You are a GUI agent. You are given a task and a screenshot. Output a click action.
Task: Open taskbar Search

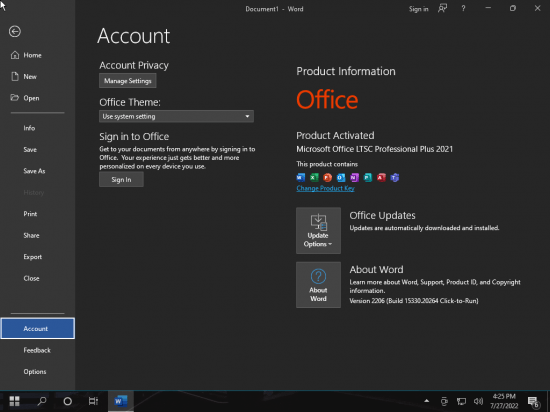(x=42, y=401)
